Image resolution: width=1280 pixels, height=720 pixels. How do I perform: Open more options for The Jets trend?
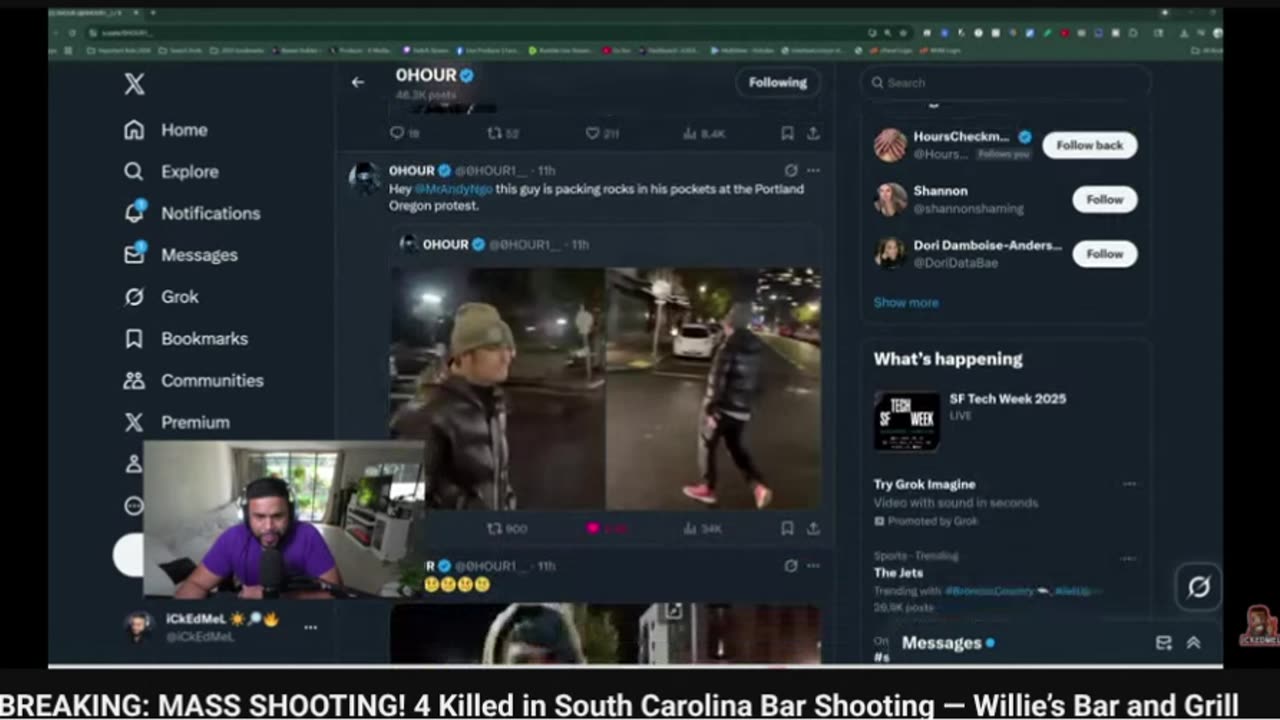click(1129, 558)
